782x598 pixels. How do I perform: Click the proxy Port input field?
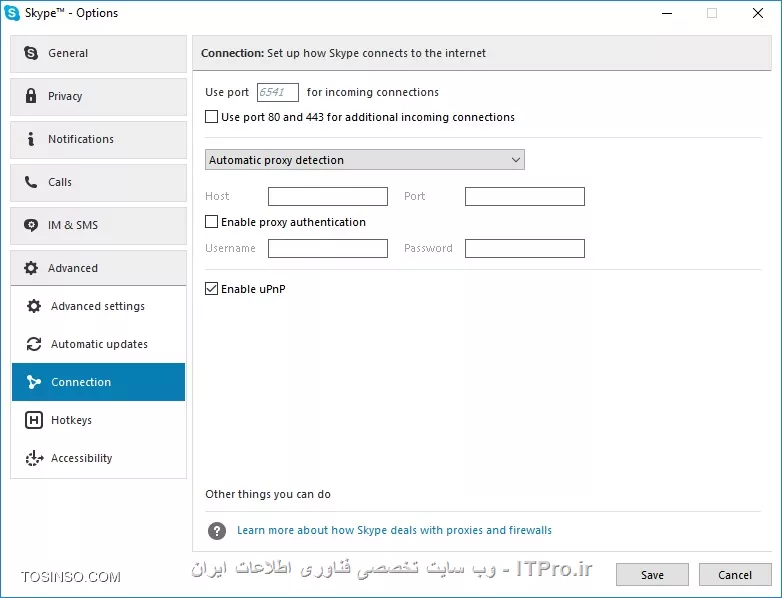pos(525,197)
